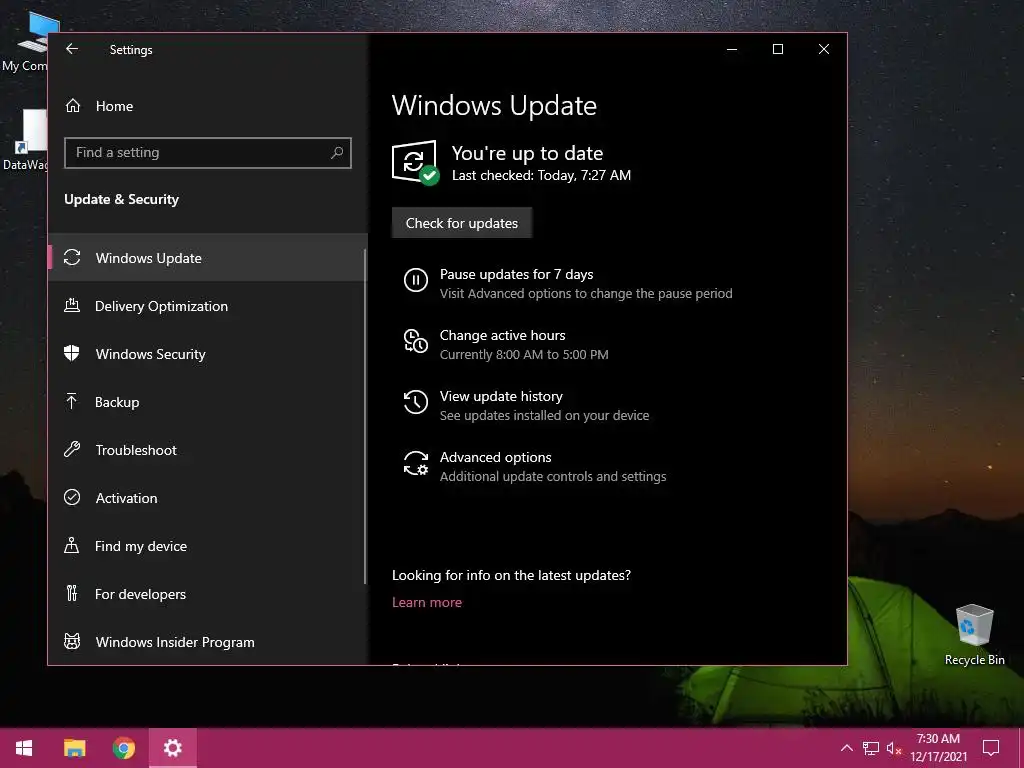Open Windows Insider Program section
The image size is (1024, 768).
point(208,641)
